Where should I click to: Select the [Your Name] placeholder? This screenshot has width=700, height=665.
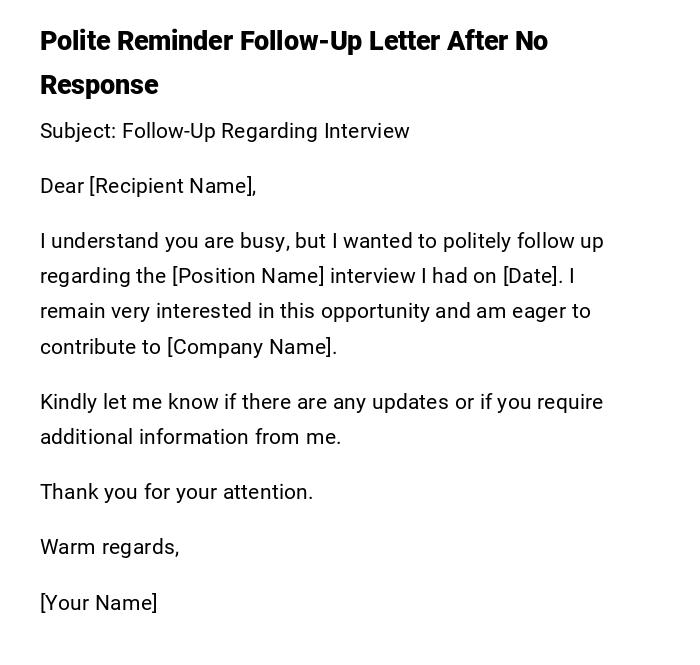(x=98, y=603)
